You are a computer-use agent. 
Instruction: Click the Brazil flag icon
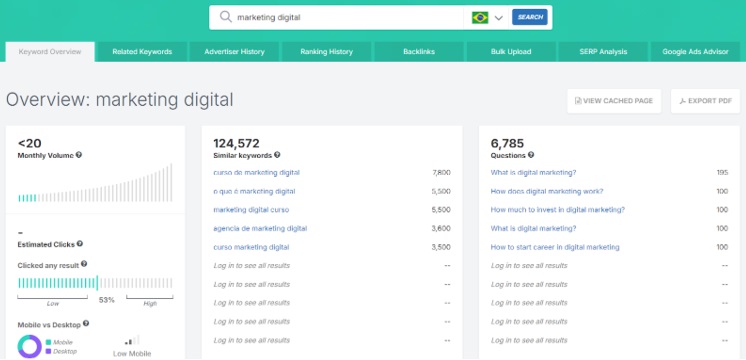pyautogui.click(x=480, y=18)
